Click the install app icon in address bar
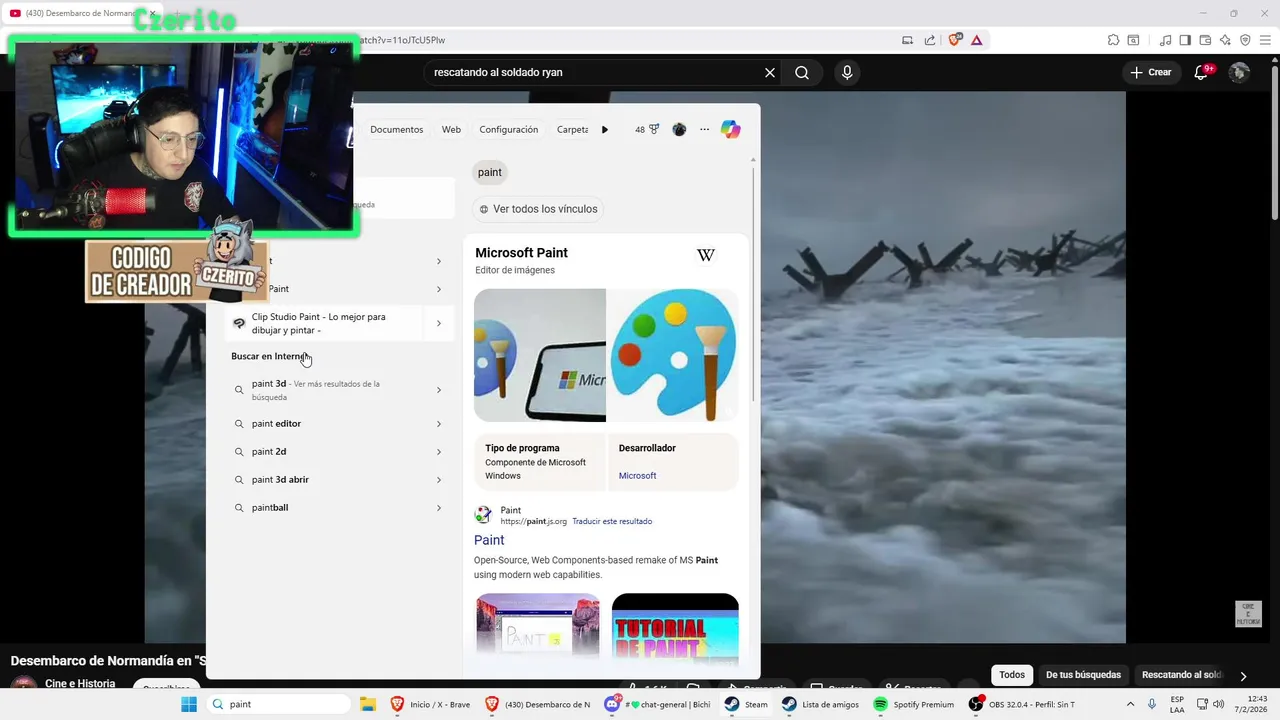This screenshot has height=720, width=1280. (907, 40)
